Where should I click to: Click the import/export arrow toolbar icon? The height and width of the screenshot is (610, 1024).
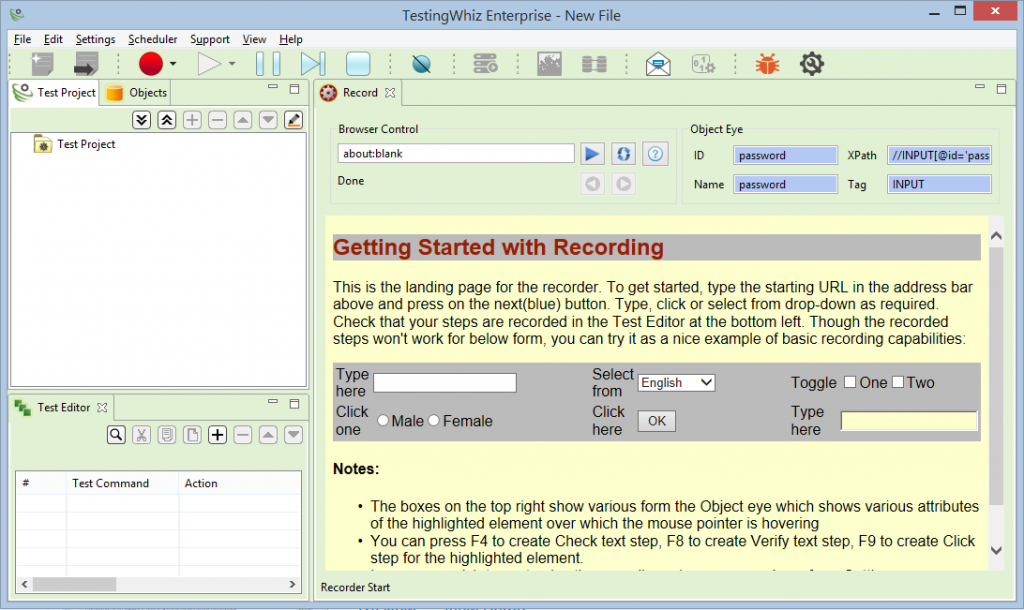tap(86, 64)
